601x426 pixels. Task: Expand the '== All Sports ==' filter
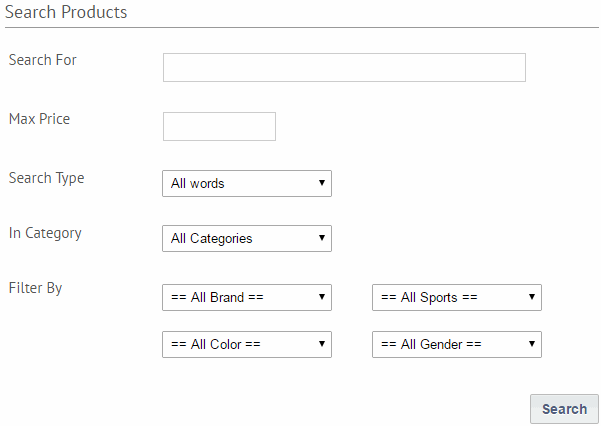(x=457, y=298)
